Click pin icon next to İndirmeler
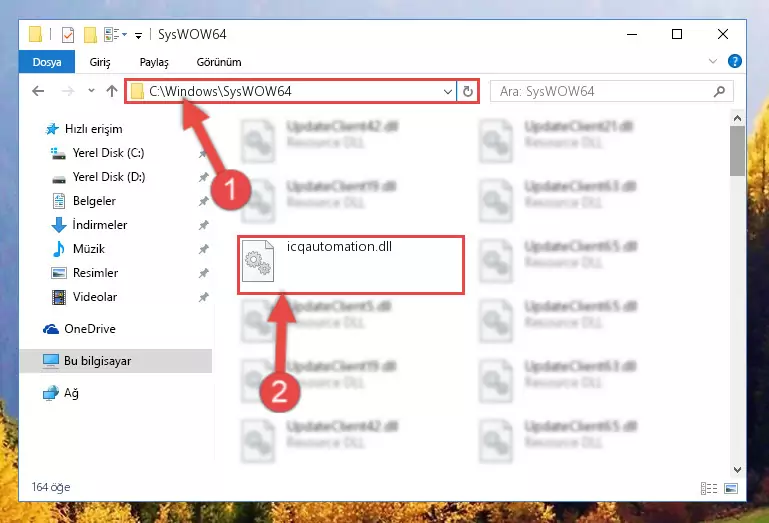This screenshot has height=523, width=769. (204, 226)
